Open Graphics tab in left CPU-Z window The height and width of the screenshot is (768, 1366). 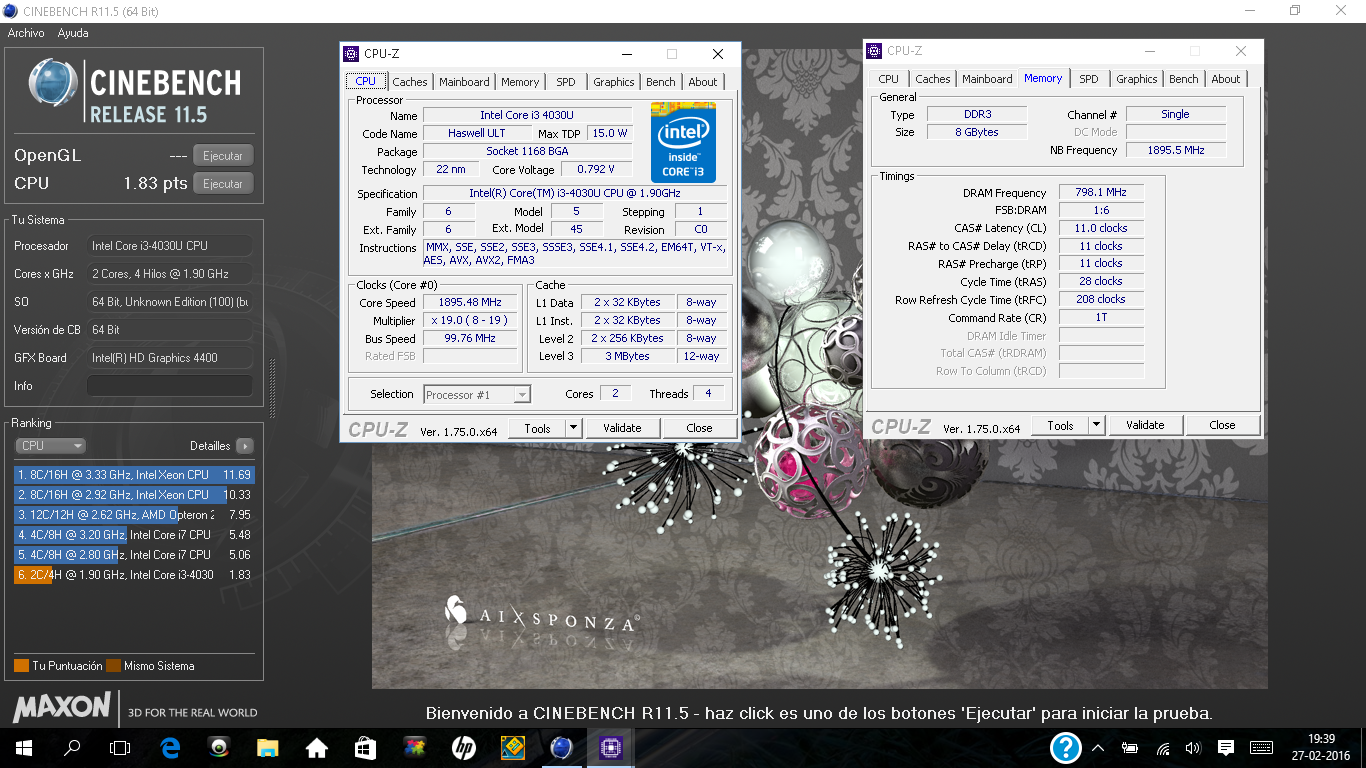[613, 82]
